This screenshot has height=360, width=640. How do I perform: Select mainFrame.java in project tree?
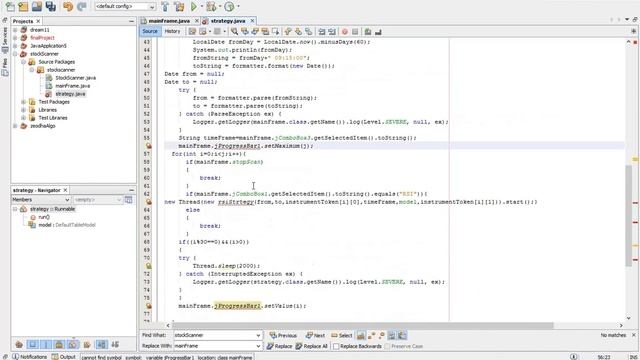[72, 86]
